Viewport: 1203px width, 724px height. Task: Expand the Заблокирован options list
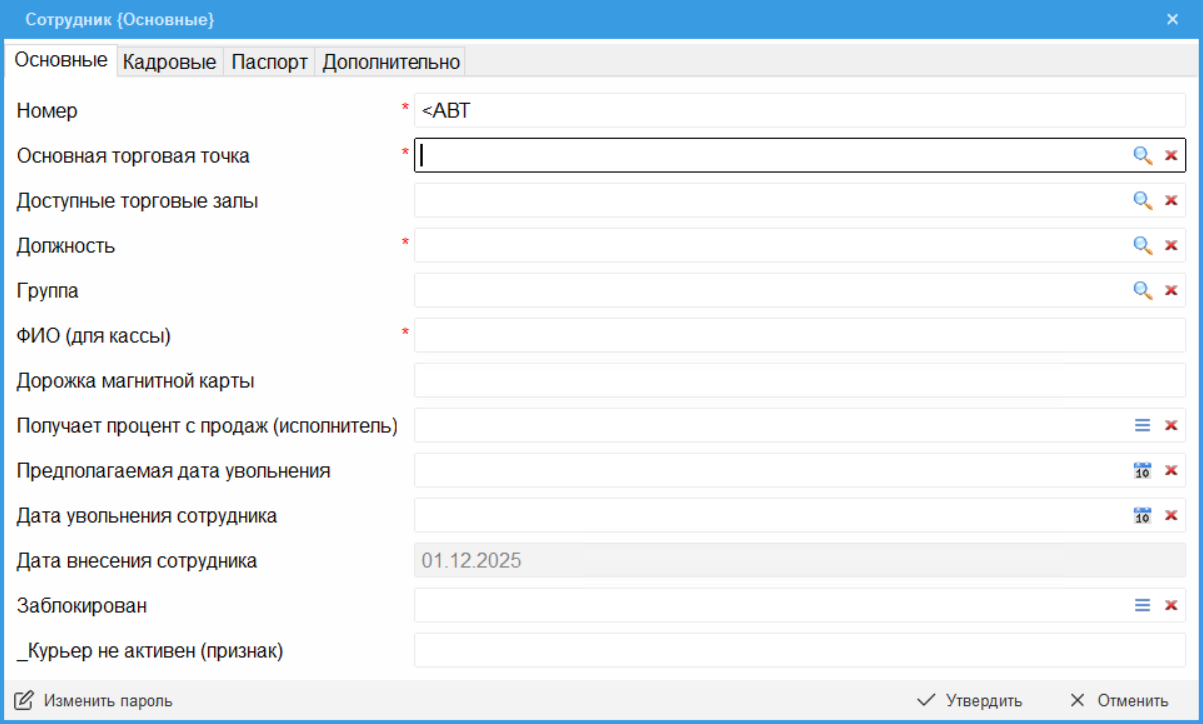pyautogui.click(x=1142, y=605)
